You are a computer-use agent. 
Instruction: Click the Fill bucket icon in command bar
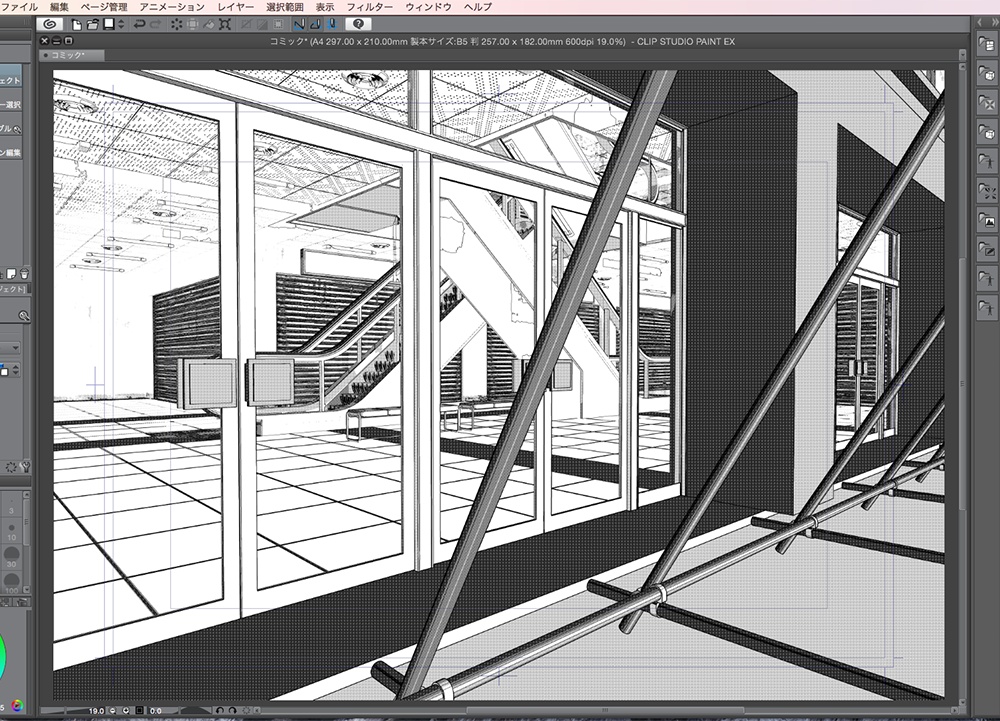(209, 24)
